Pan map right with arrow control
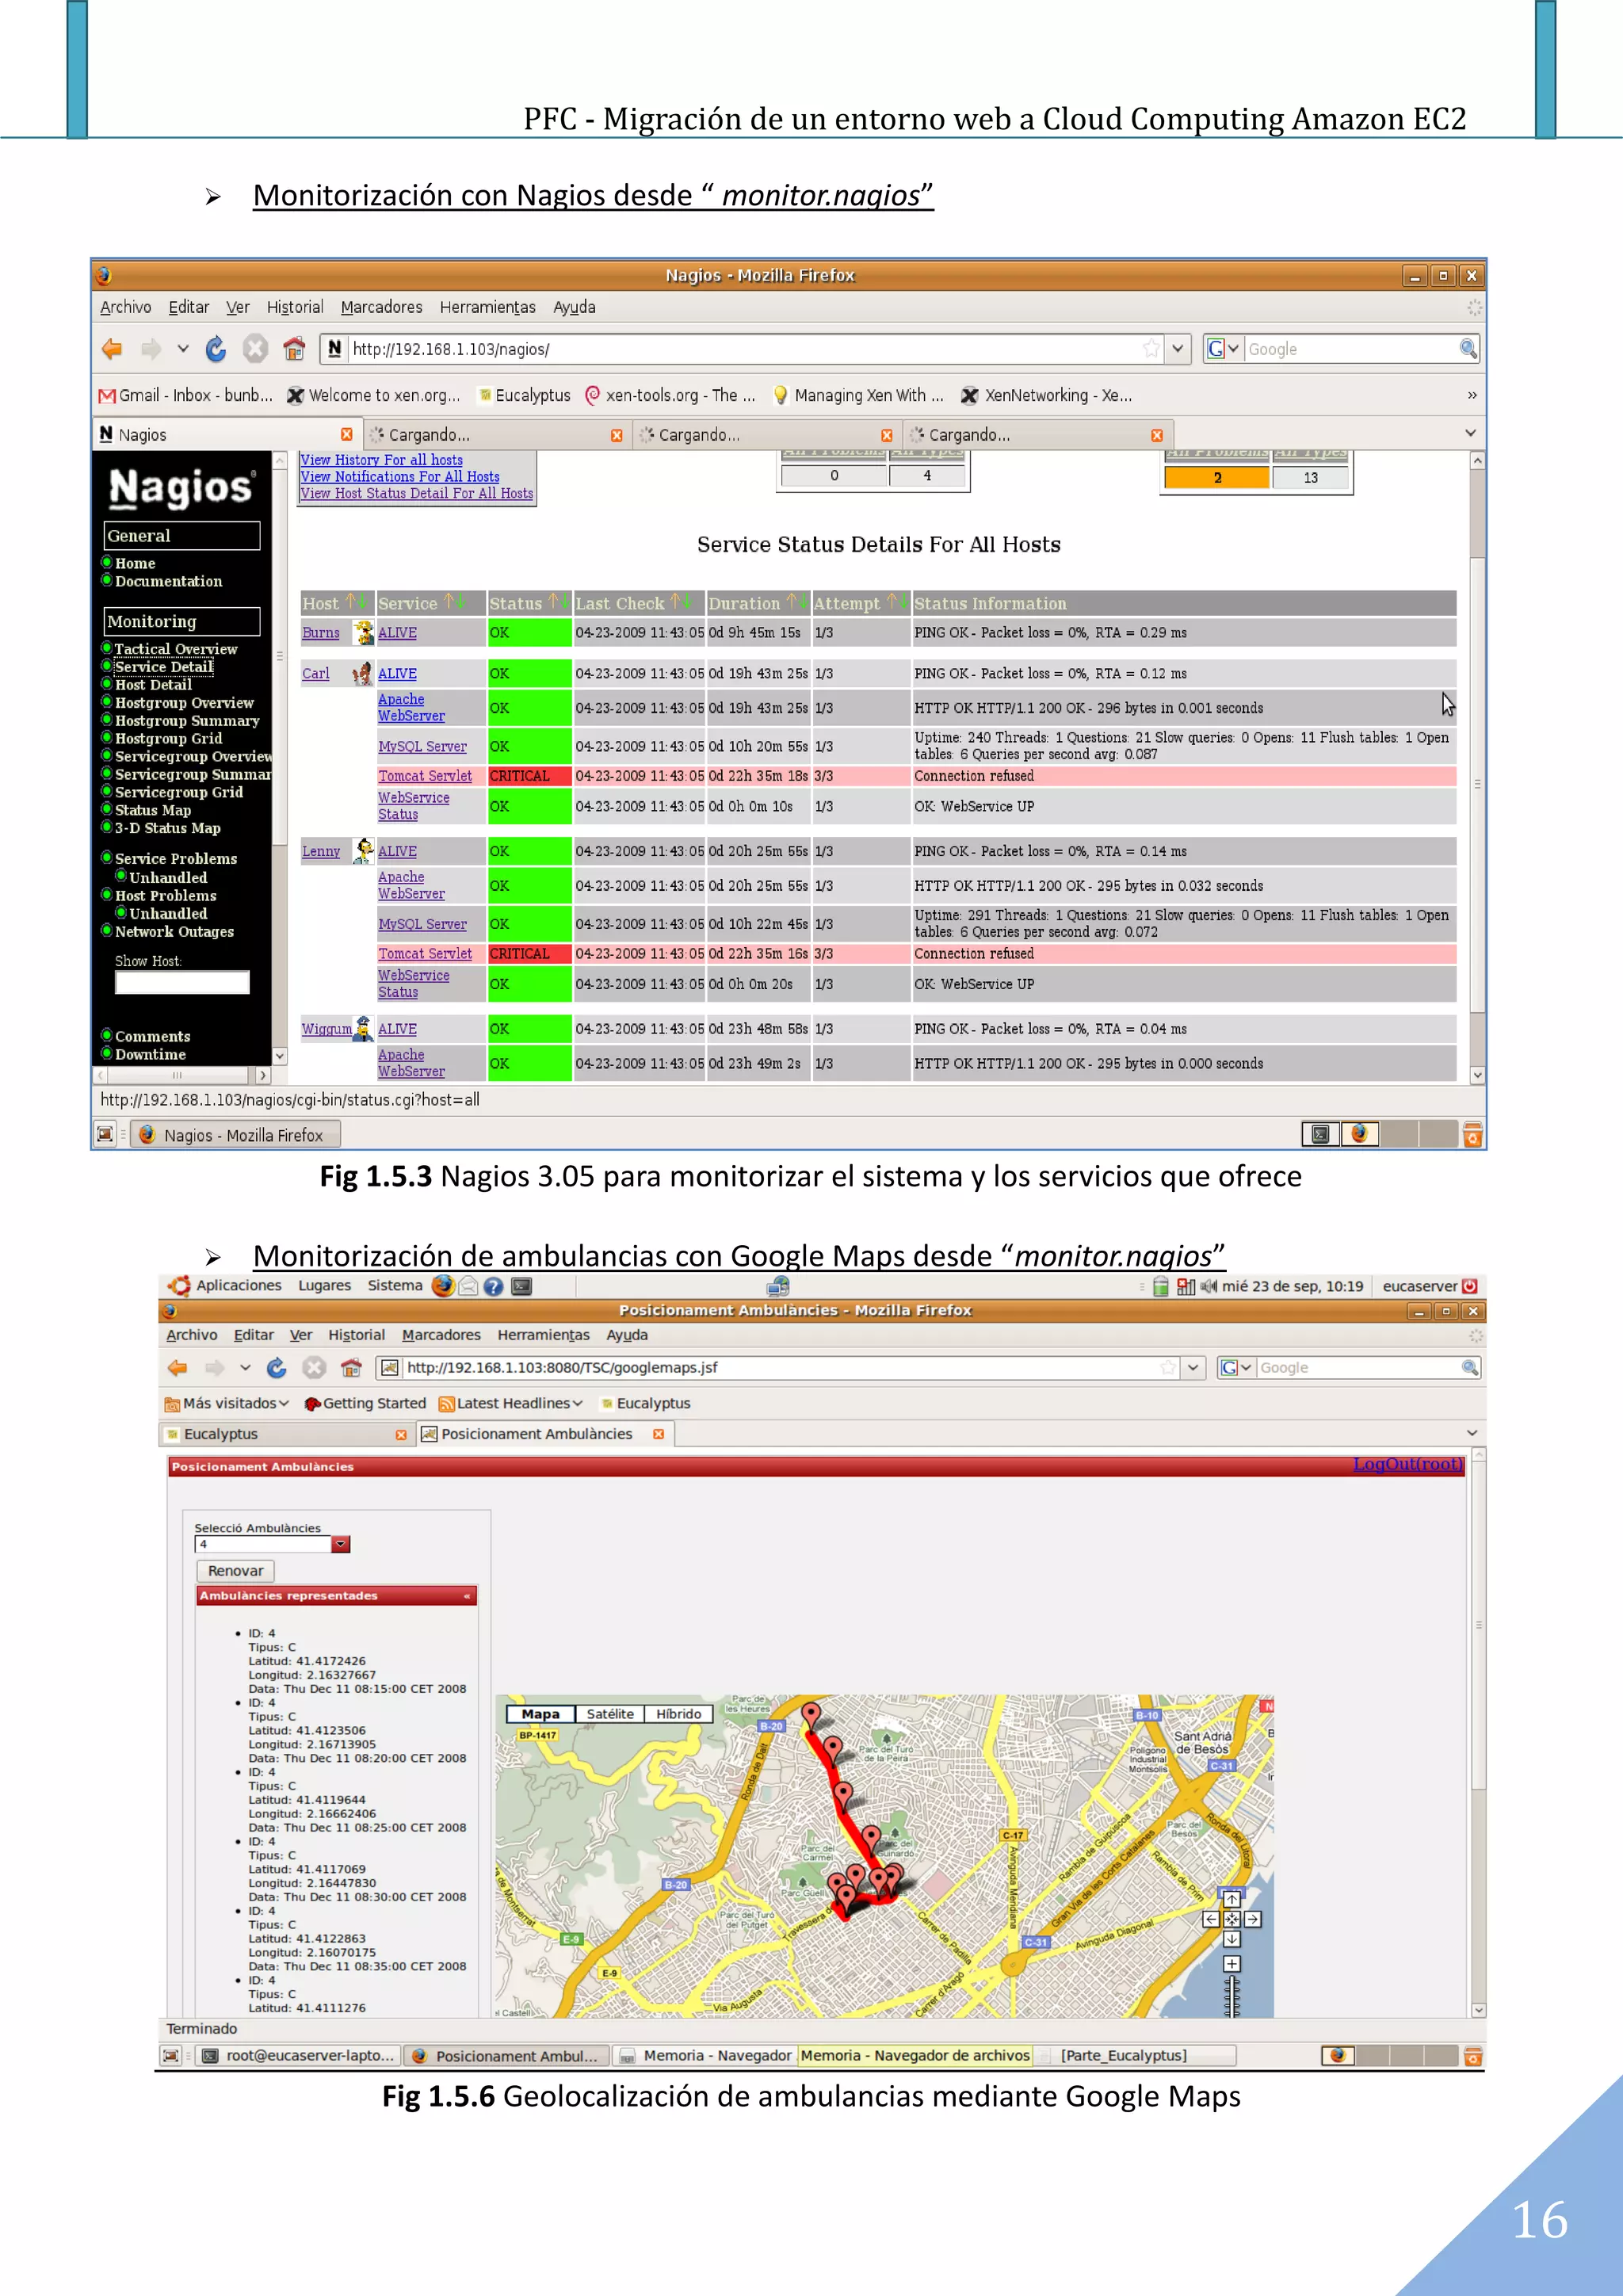Viewport: 1623px width, 2296px height. coord(1252,1919)
